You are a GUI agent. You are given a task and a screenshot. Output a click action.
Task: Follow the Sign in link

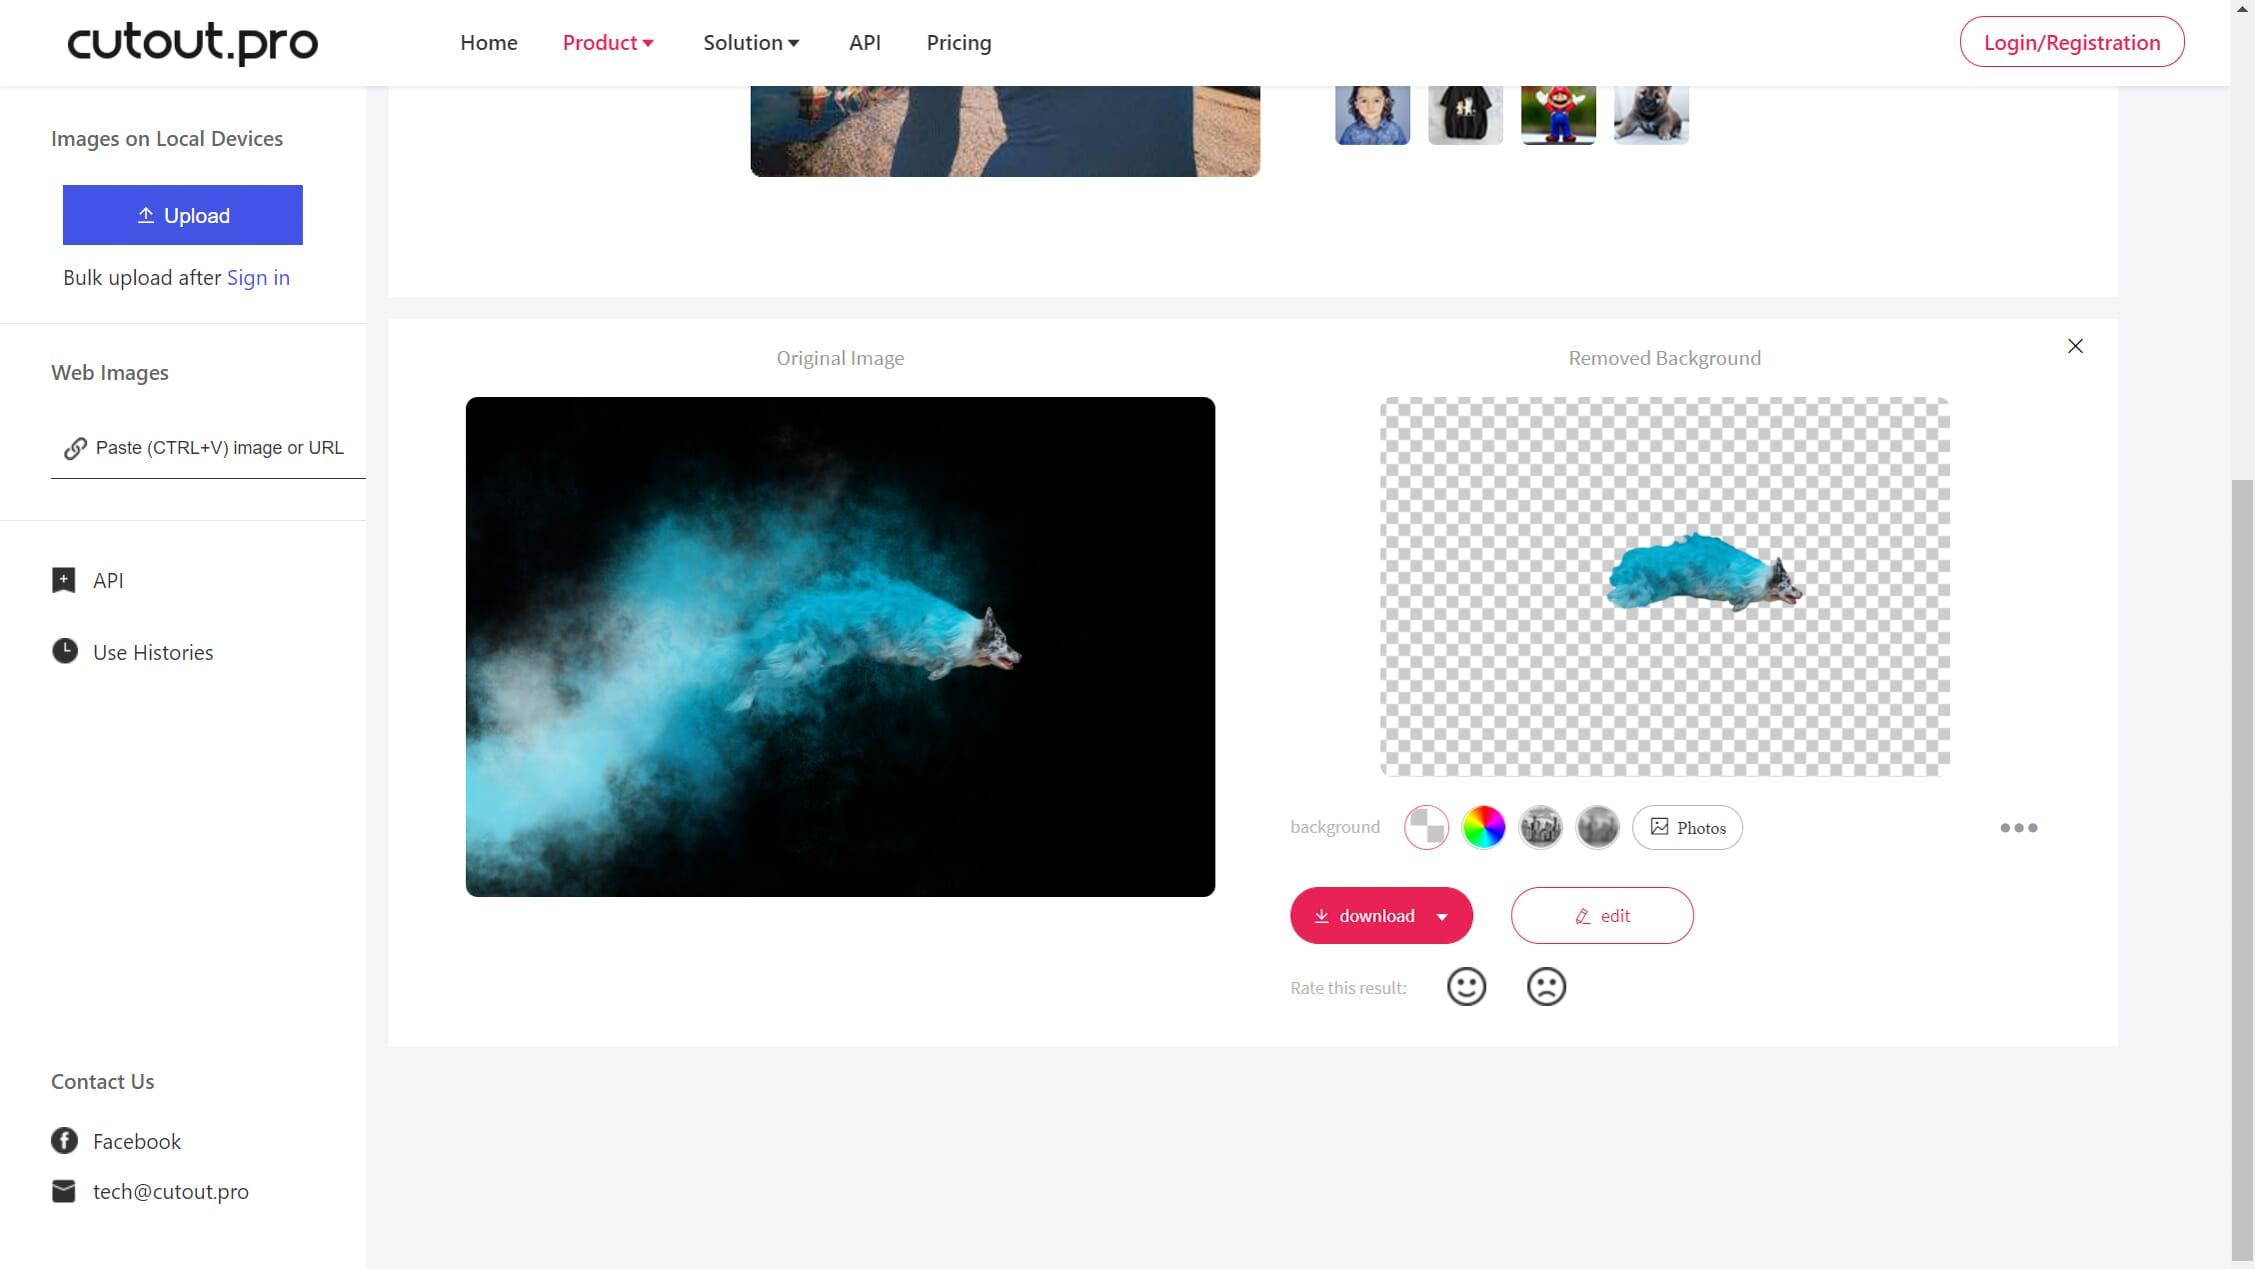258,277
